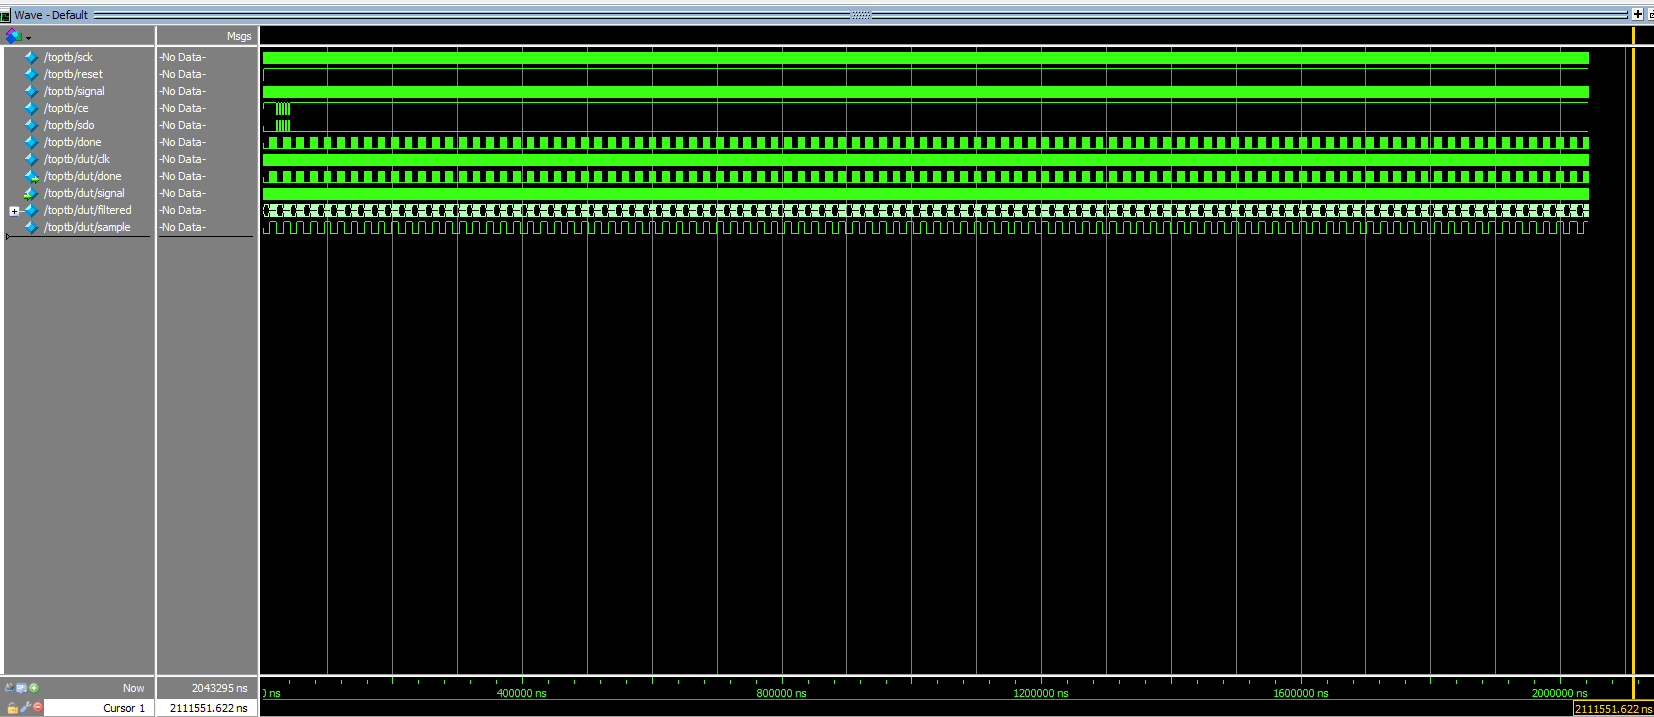1654x717 pixels.
Task: Click the diamond icon beside /toptb/sck
Action: pos(31,57)
